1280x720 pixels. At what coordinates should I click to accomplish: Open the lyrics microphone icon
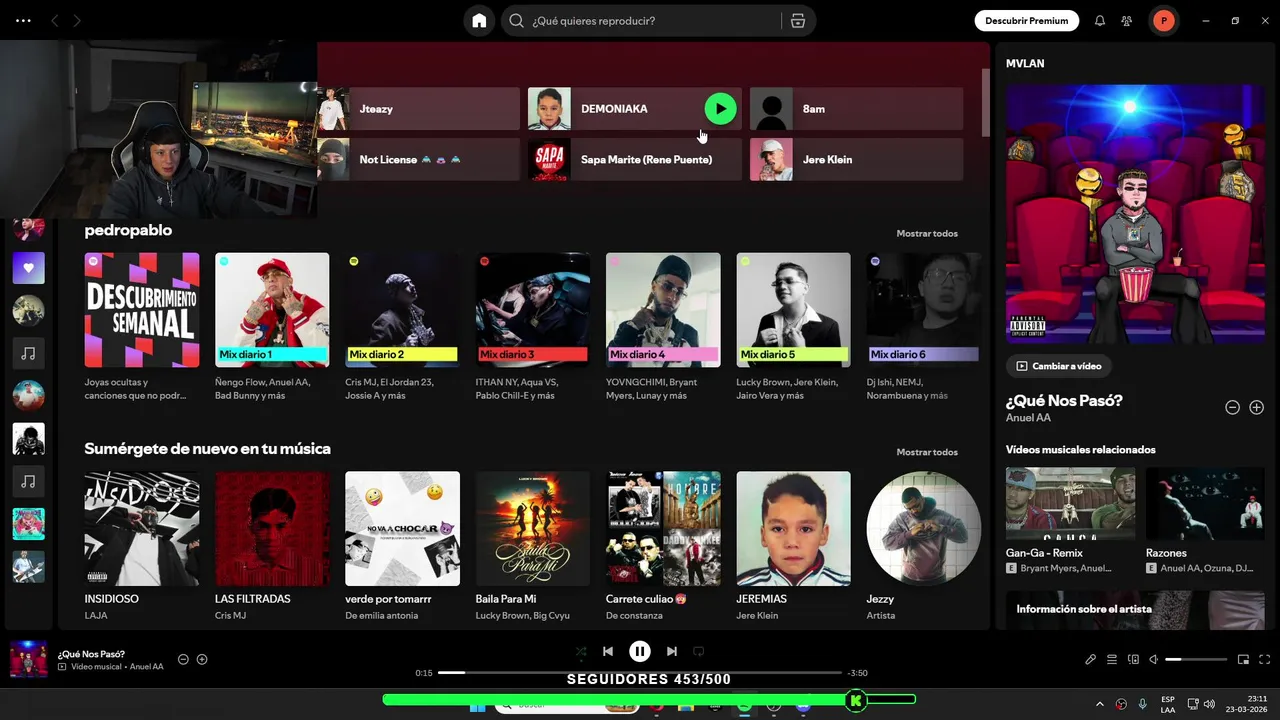[x=1091, y=660]
